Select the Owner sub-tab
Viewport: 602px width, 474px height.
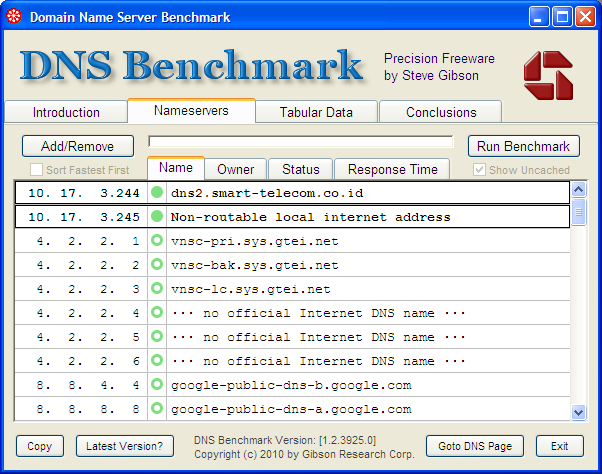[x=235, y=169]
